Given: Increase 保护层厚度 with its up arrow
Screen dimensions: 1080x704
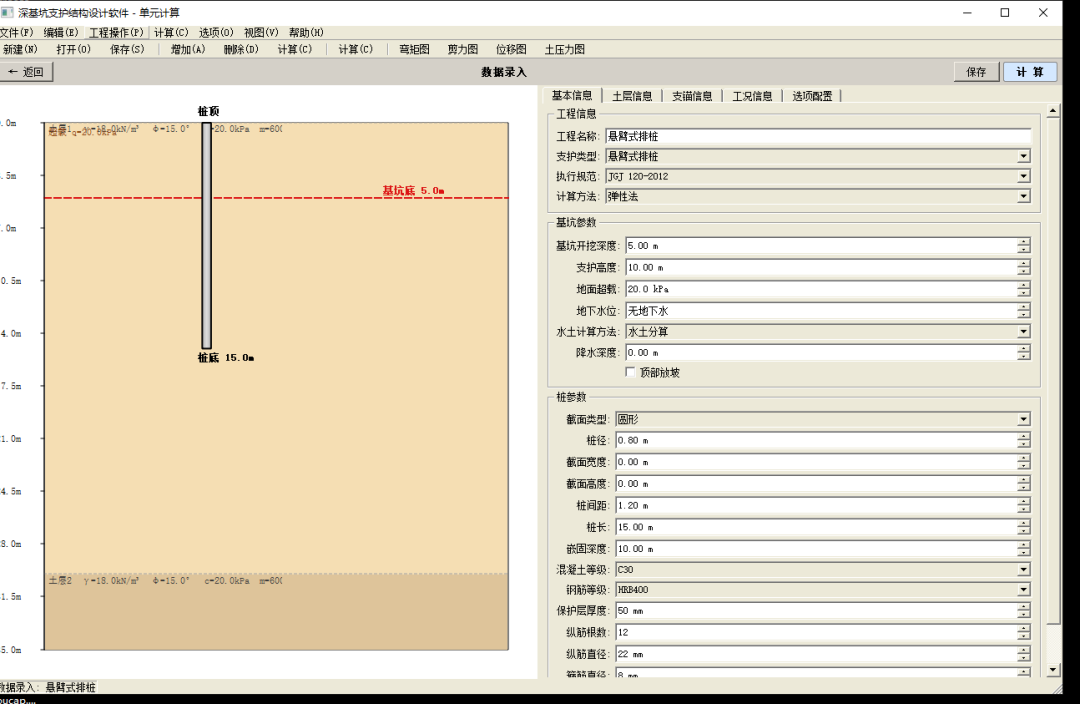Looking at the screenshot, I should [1024, 607].
